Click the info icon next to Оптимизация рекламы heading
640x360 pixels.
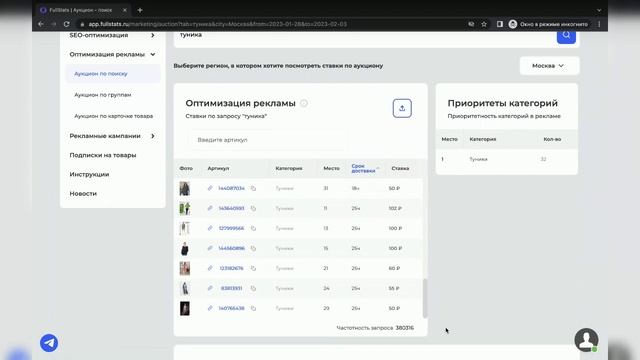[304, 103]
